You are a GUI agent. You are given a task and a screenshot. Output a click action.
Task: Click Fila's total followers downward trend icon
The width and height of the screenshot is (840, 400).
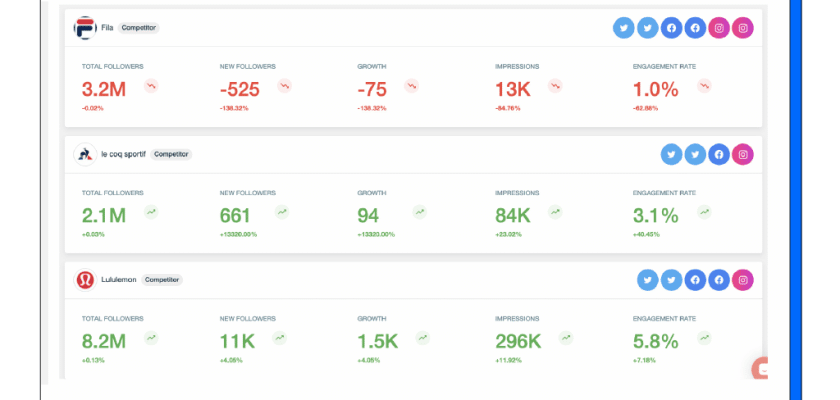[150, 87]
